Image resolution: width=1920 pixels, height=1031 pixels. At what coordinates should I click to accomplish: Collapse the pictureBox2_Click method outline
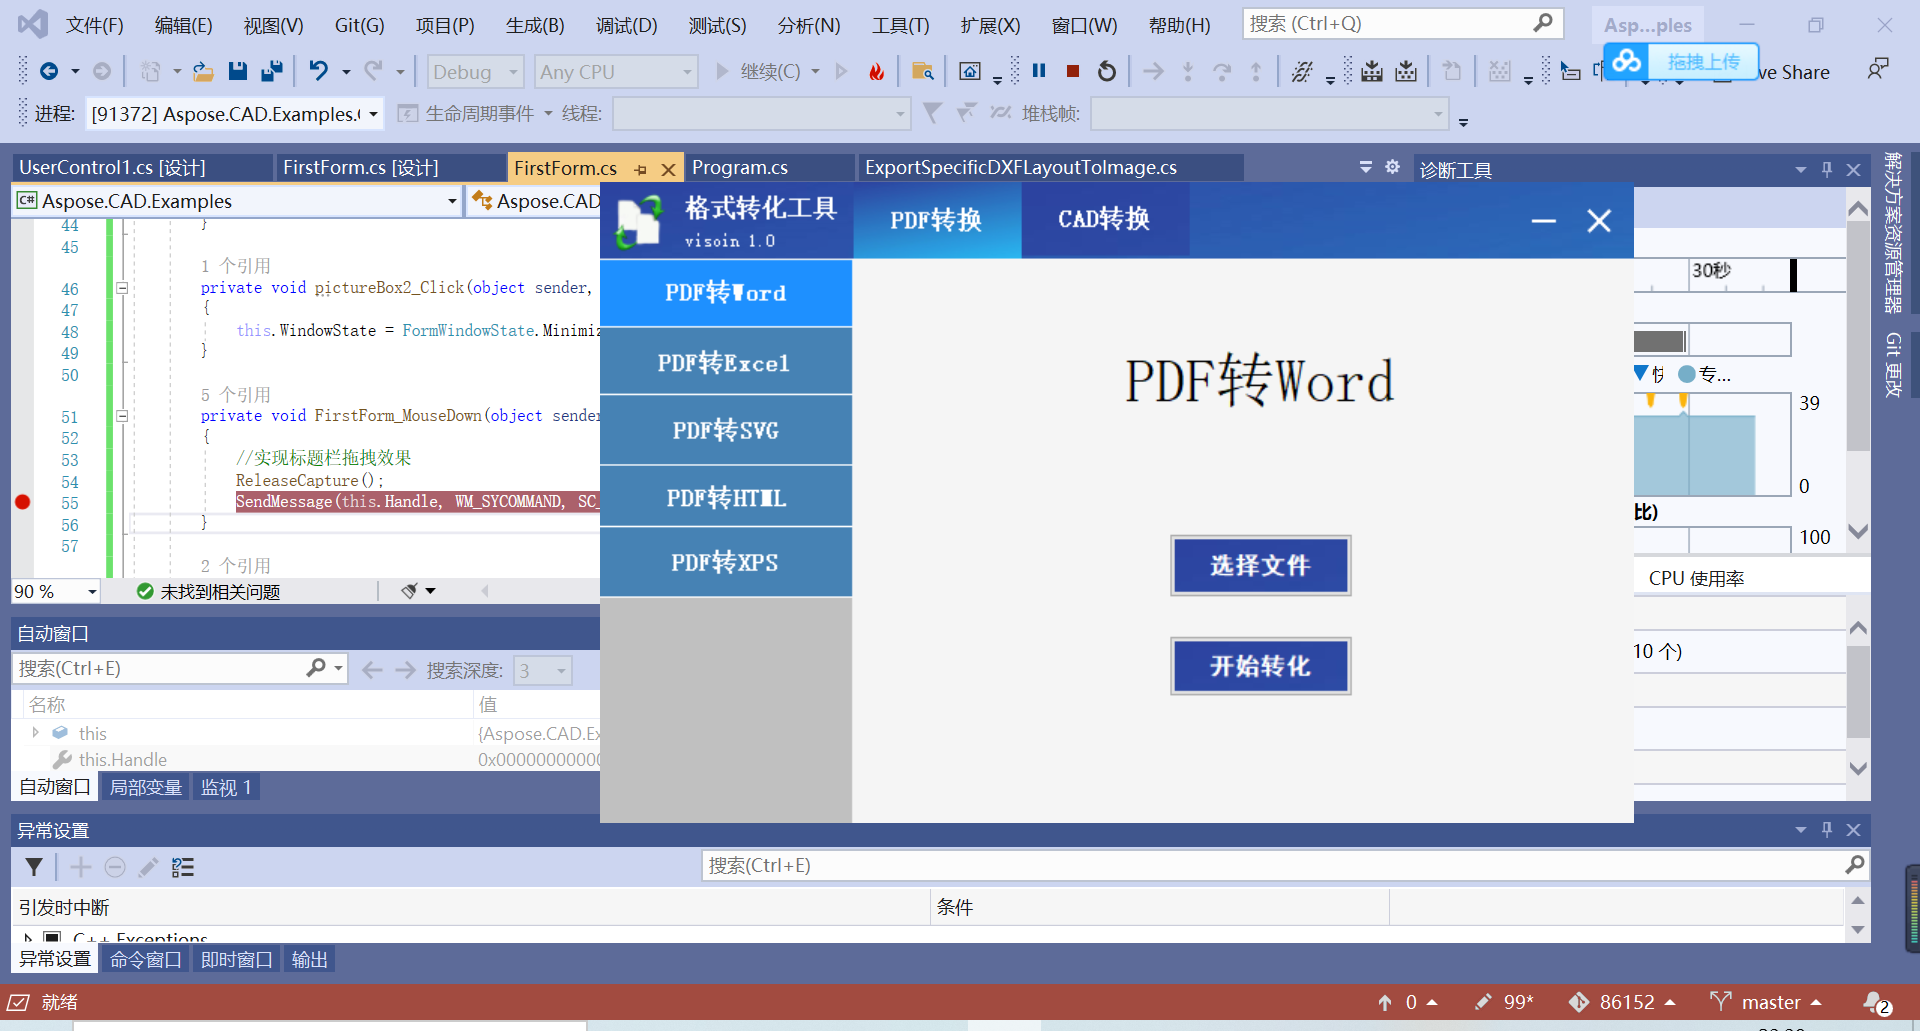[122, 288]
